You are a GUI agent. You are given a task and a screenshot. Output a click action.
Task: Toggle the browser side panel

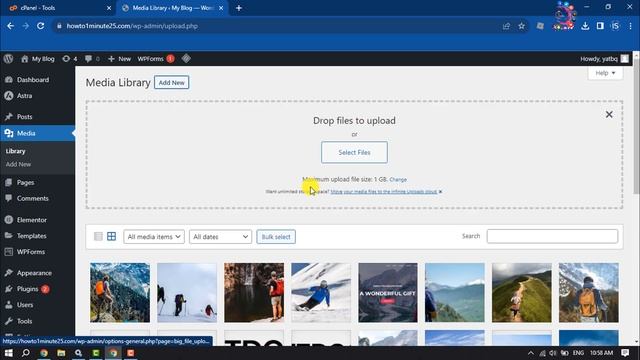(600, 26)
